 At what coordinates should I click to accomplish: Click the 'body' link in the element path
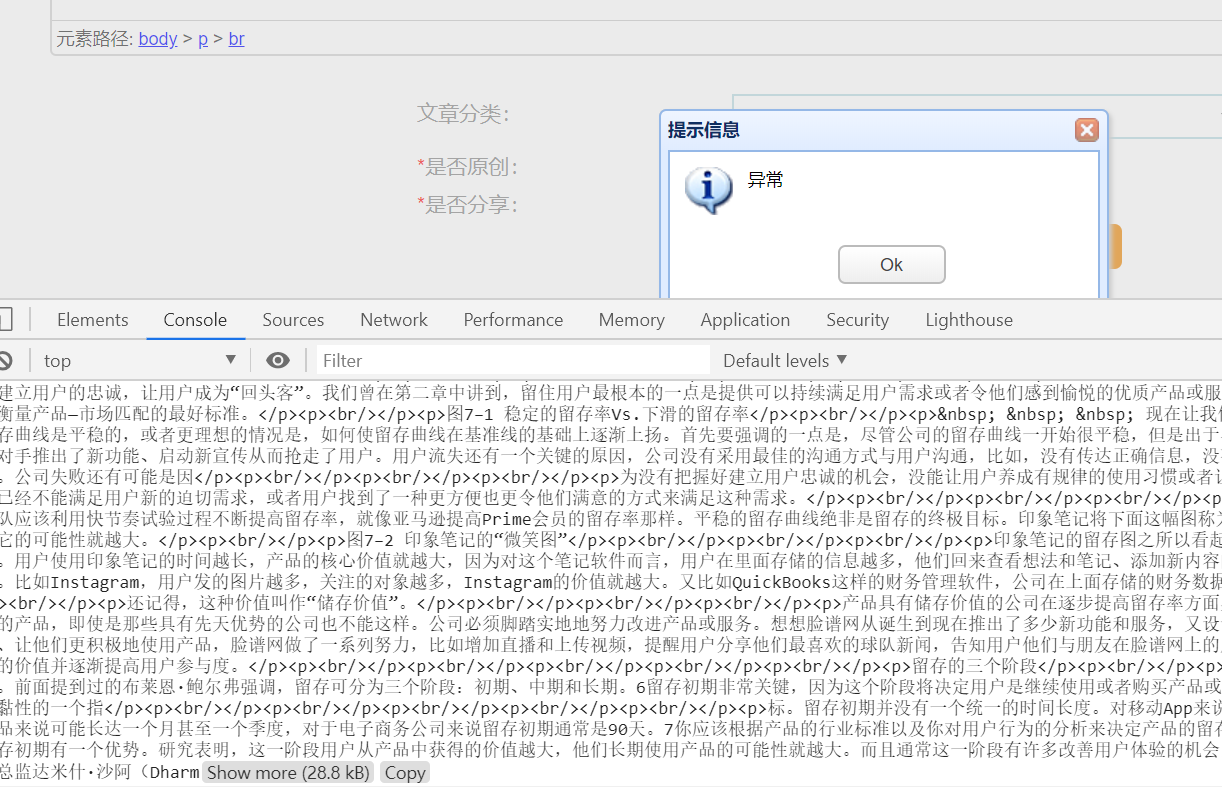pos(157,38)
